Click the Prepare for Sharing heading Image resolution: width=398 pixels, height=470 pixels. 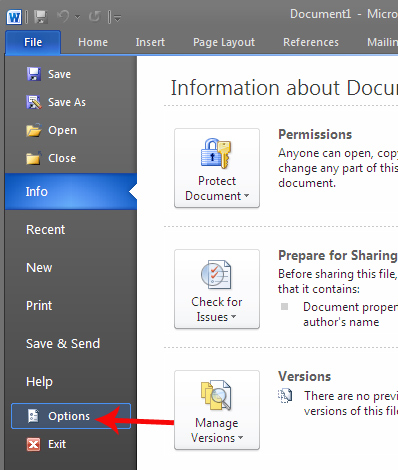coord(338,256)
